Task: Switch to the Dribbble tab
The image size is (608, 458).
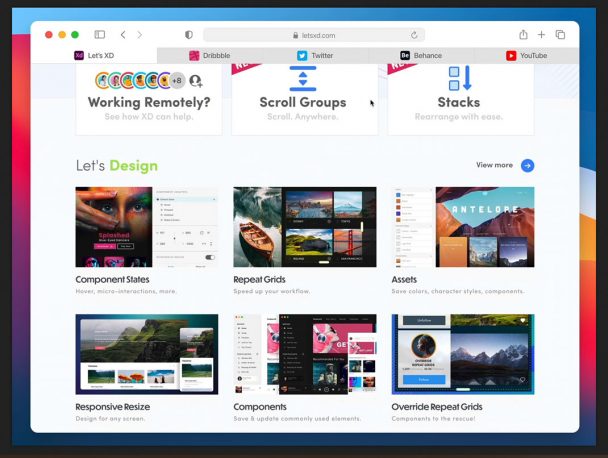Action: 209,56
